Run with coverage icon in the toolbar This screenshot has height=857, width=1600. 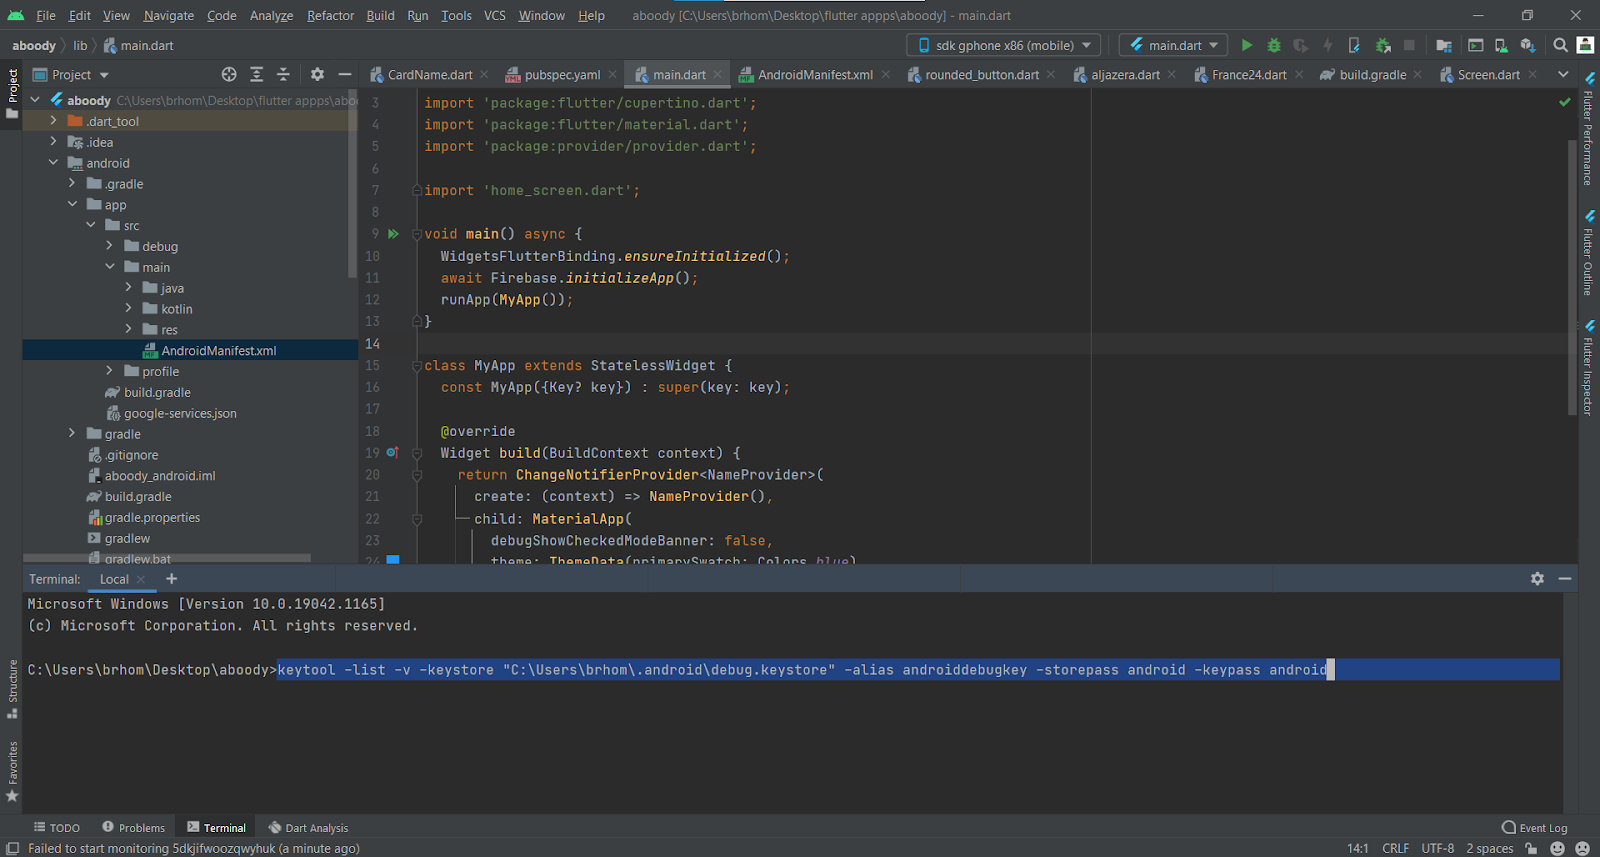1300,45
